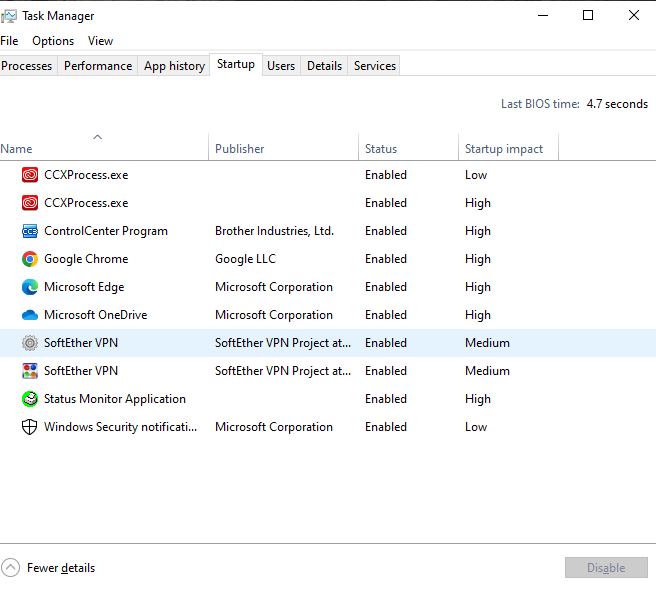Collapse view with the Fewer details arrow
The image size is (656, 592).
10,568
